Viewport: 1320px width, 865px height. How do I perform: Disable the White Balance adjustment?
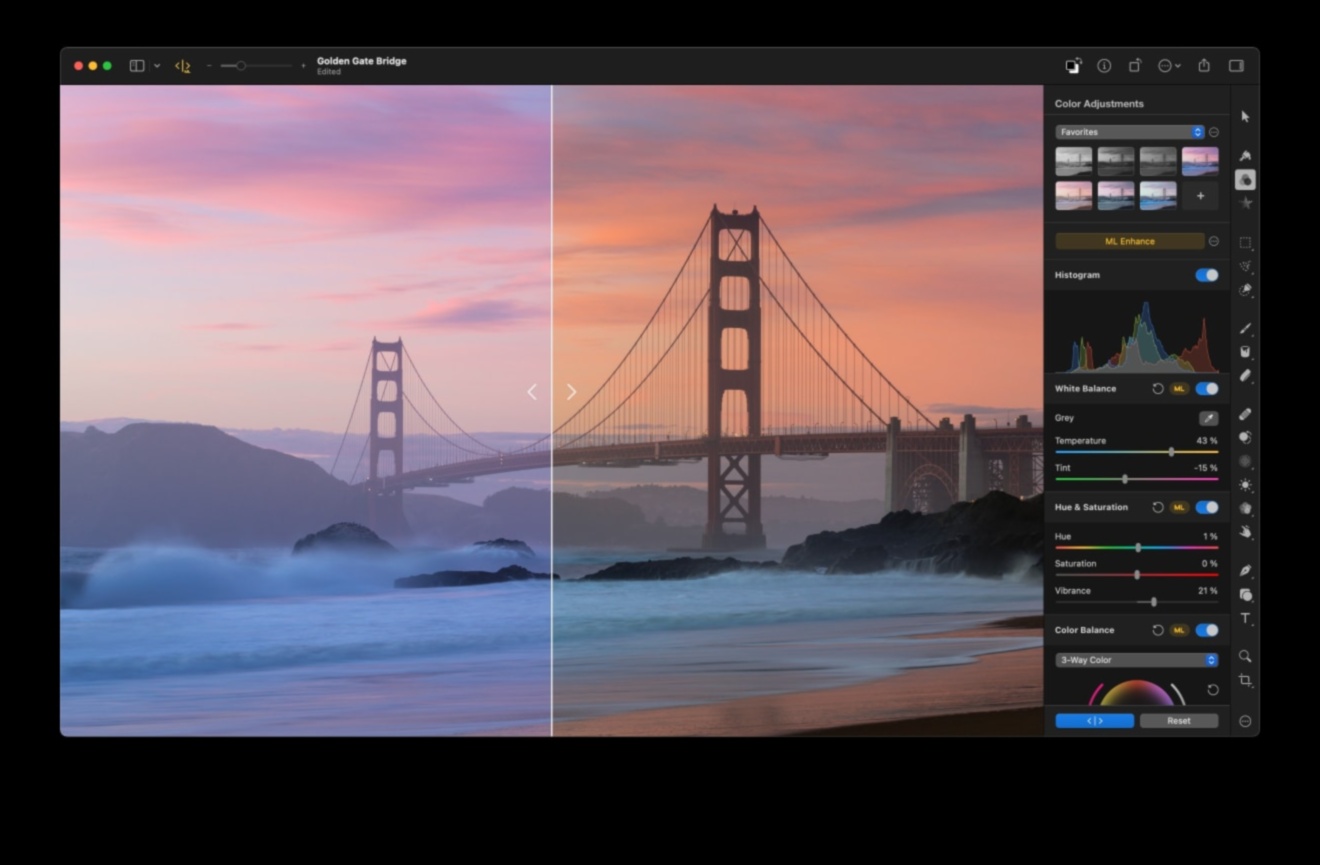1207,389
